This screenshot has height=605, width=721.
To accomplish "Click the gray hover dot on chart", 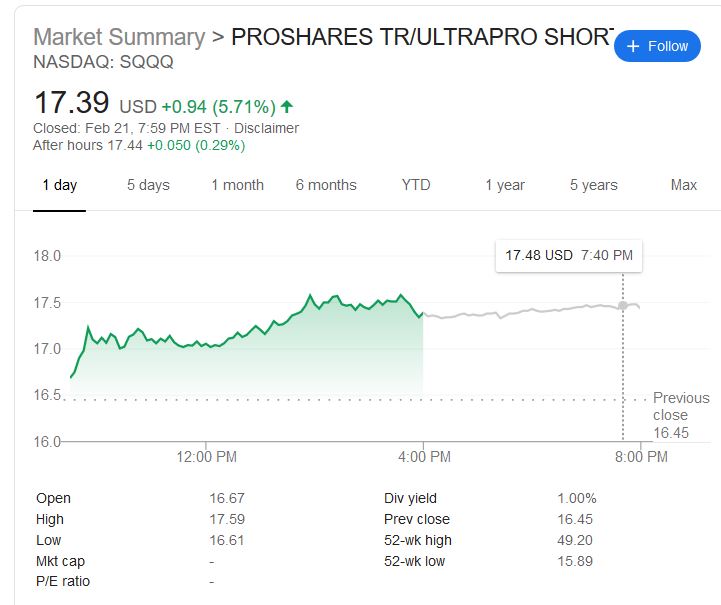I will tap(623, 305).
